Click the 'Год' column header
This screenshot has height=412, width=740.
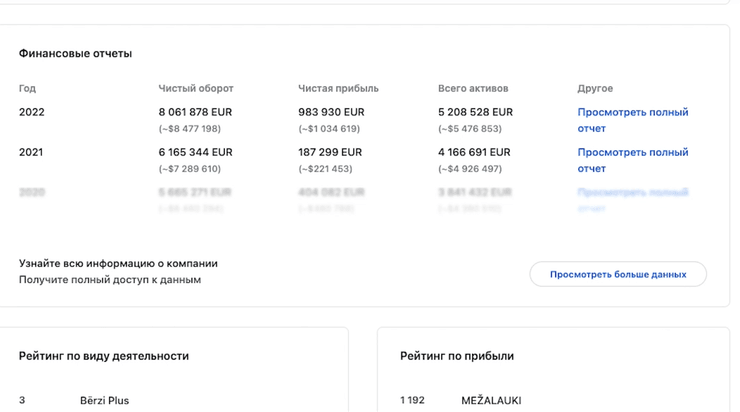(27, 89)
